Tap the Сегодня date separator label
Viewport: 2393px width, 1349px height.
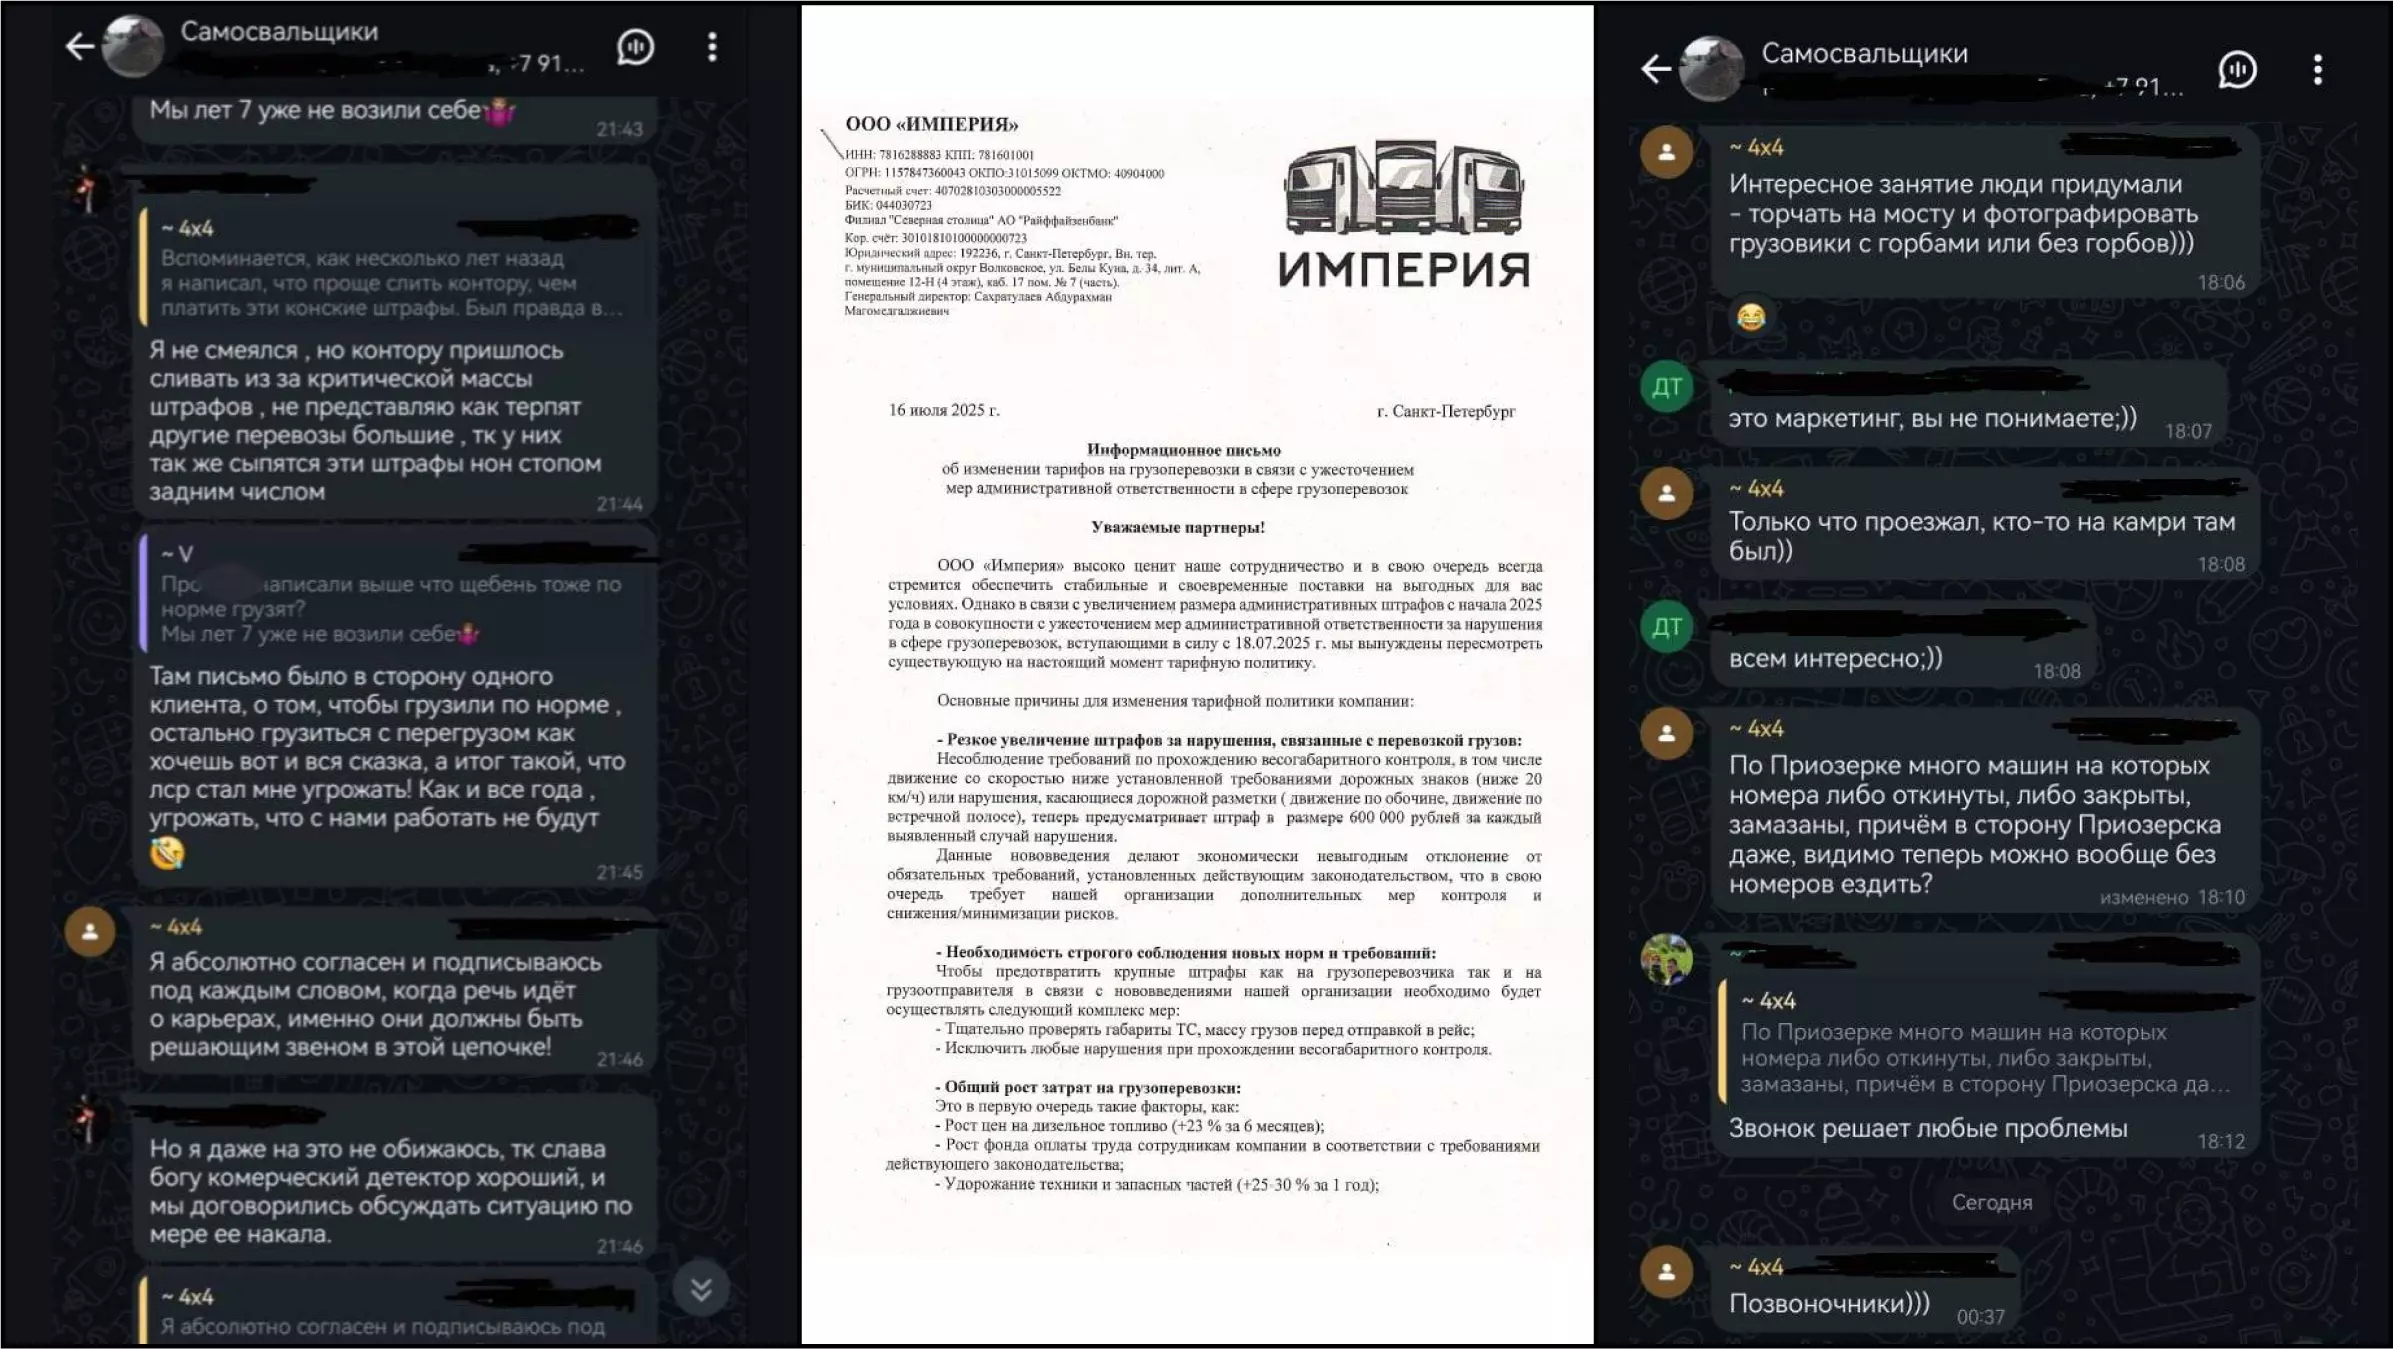1991,1203
